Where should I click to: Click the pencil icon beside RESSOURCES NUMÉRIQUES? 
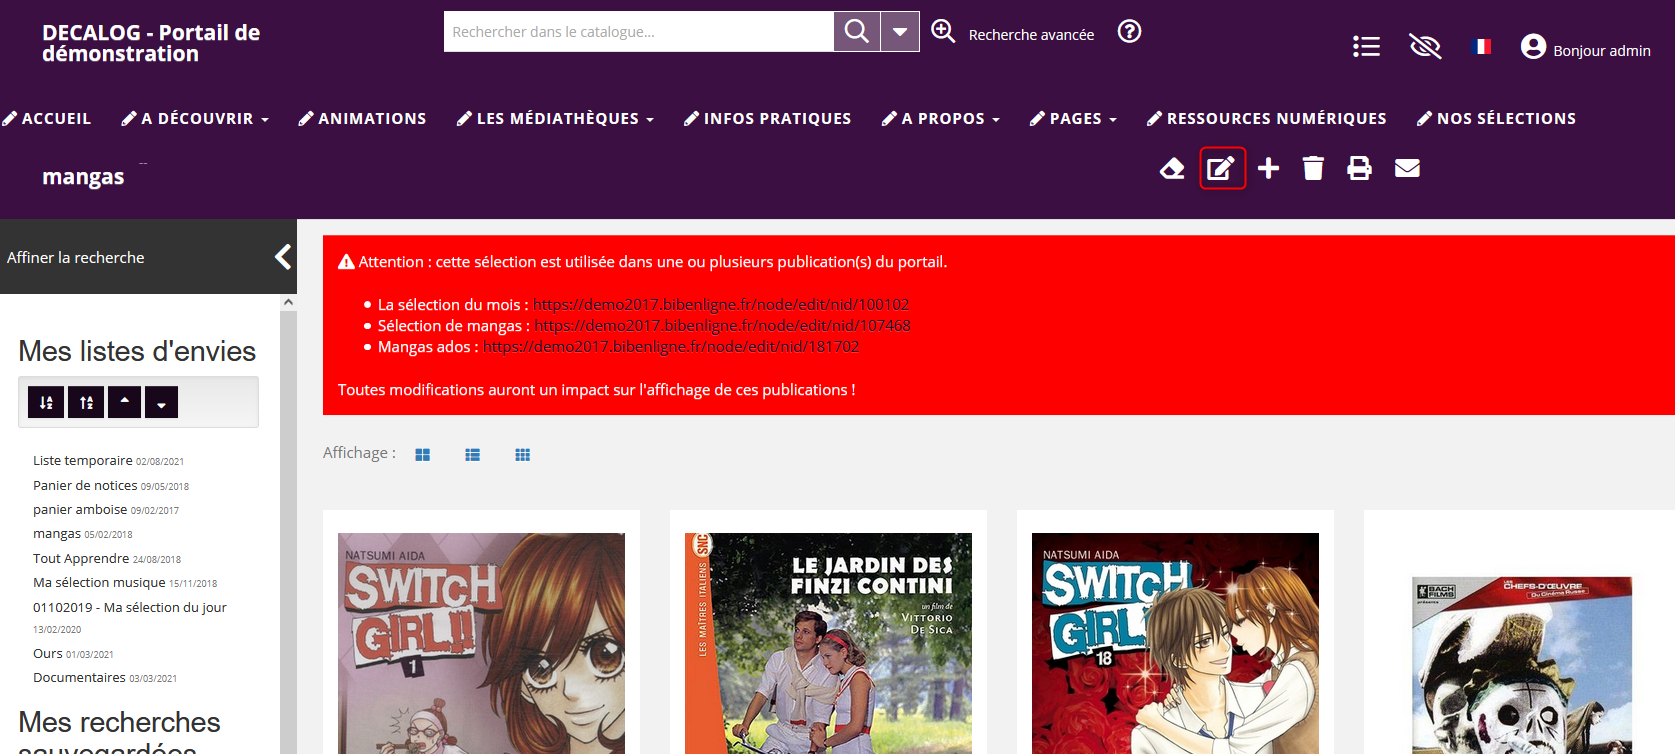[x=1154, y=118]
